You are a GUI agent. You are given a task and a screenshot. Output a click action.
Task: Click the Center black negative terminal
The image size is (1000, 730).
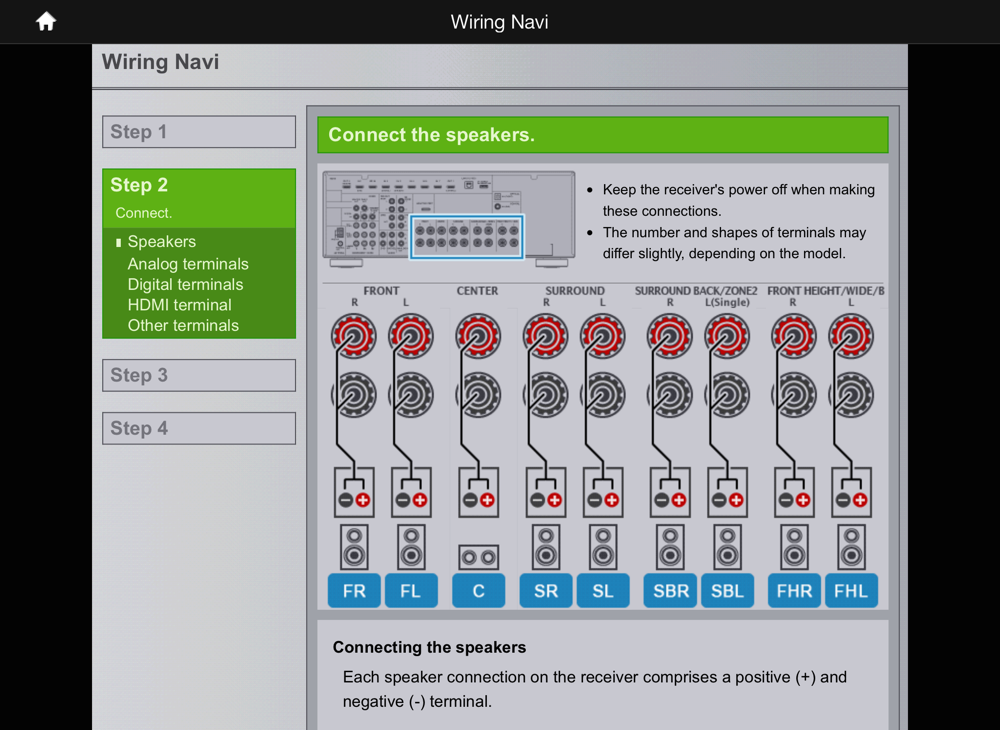(478, 395)
